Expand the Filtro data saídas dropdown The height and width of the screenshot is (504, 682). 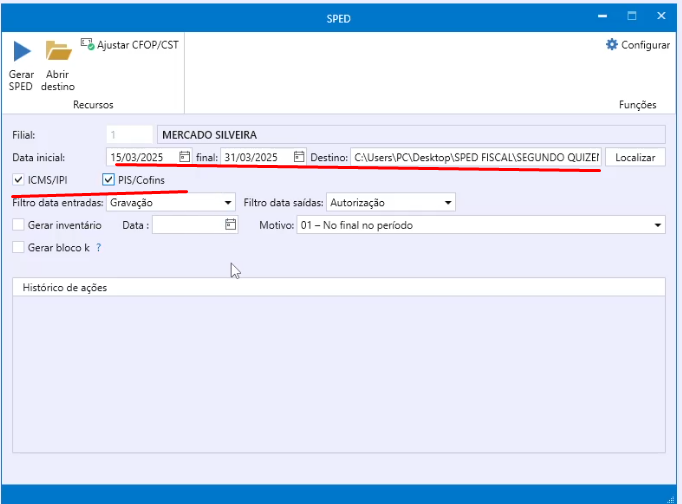[x=448, y=203]
